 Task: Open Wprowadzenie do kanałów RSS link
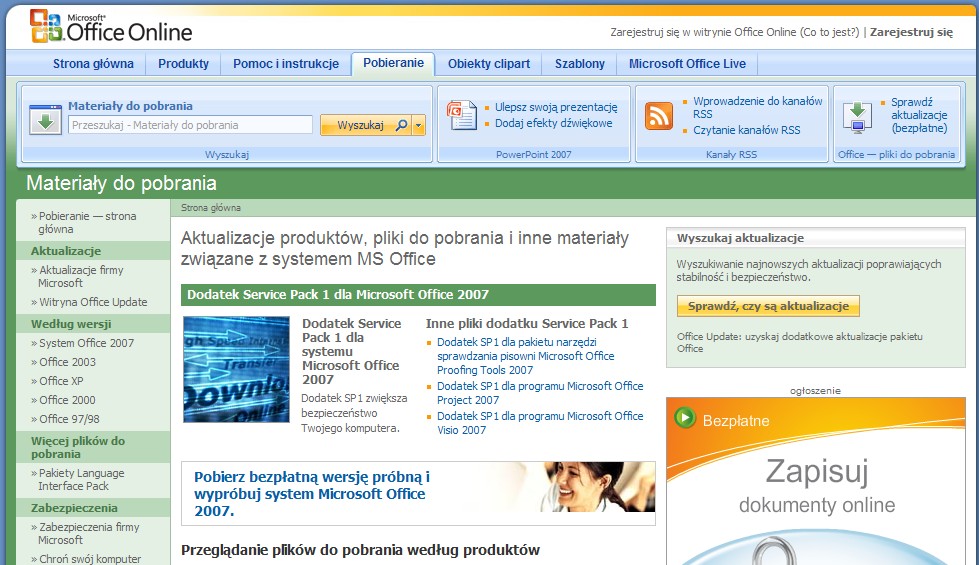(x=758, y=107)
